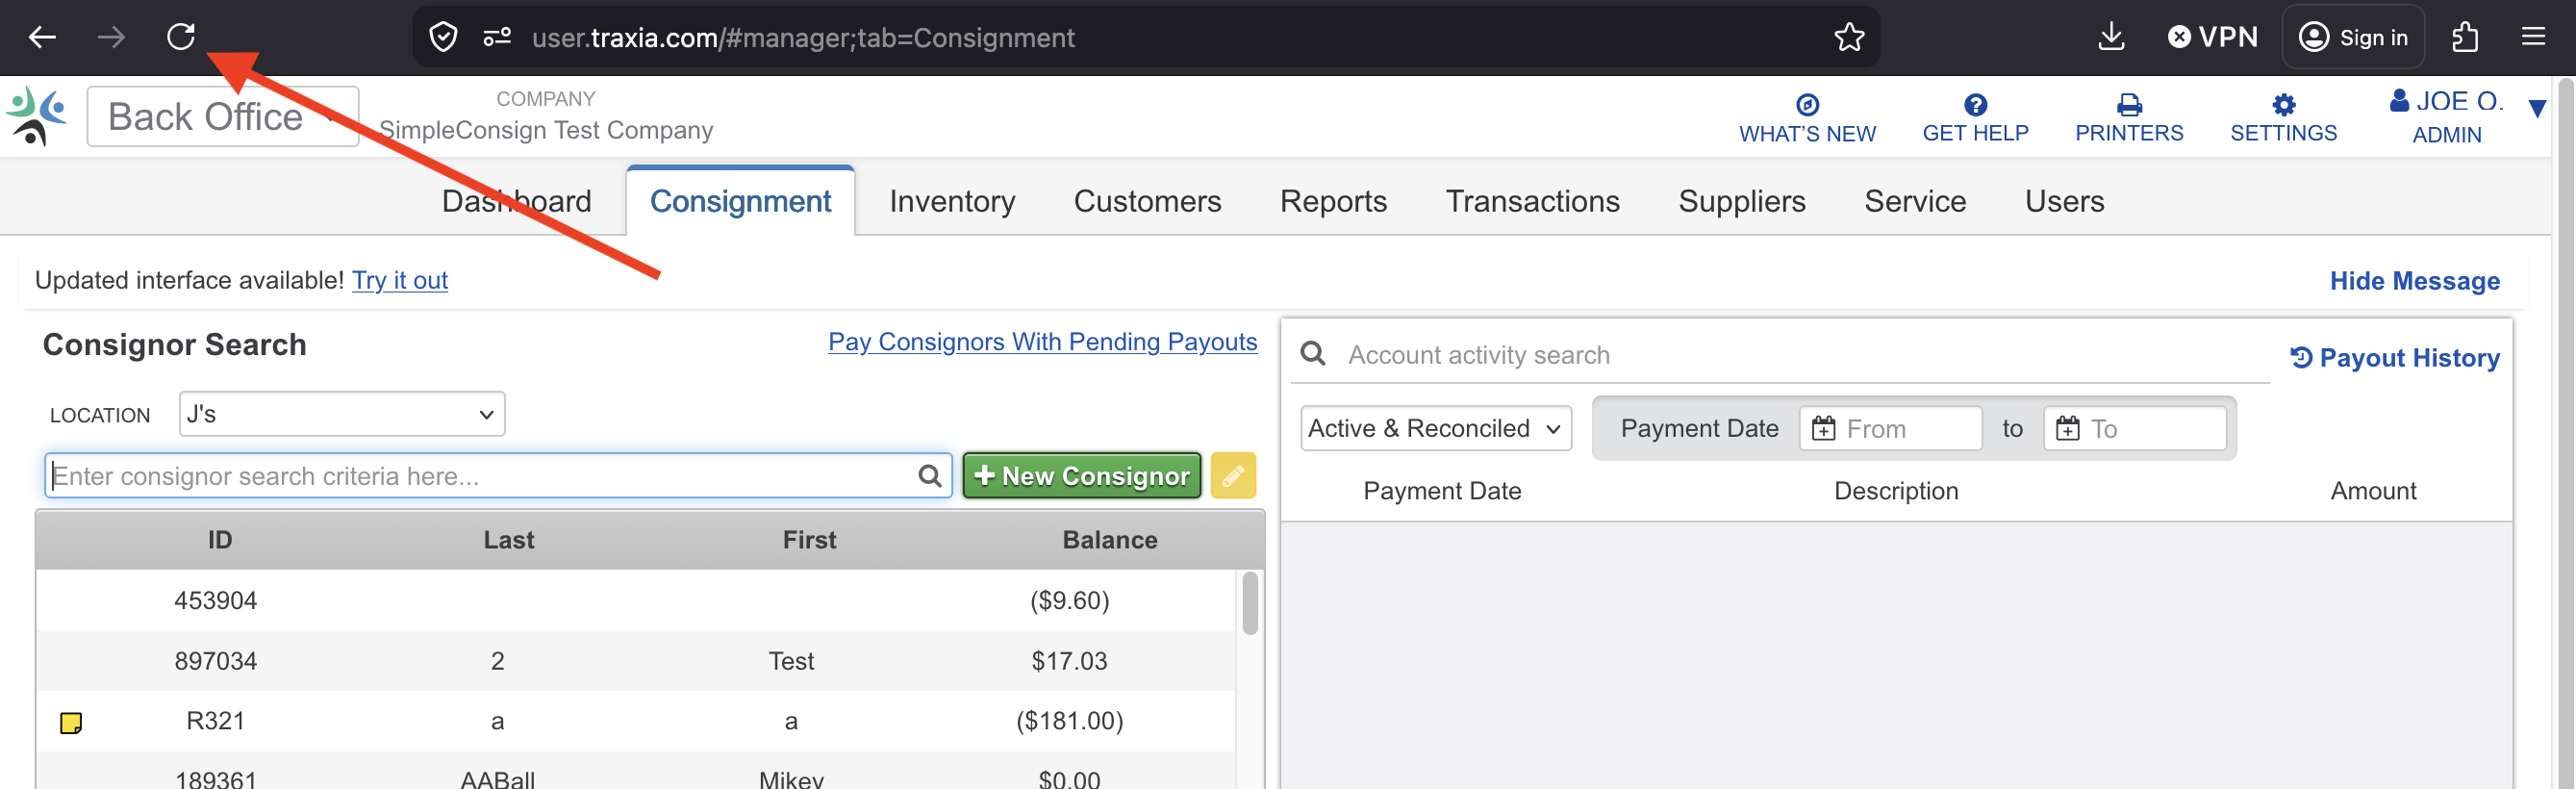Viewport: 2576px width, 789px height.
Task: Open browser downloads icon
Action: (x=2110, y=37)
